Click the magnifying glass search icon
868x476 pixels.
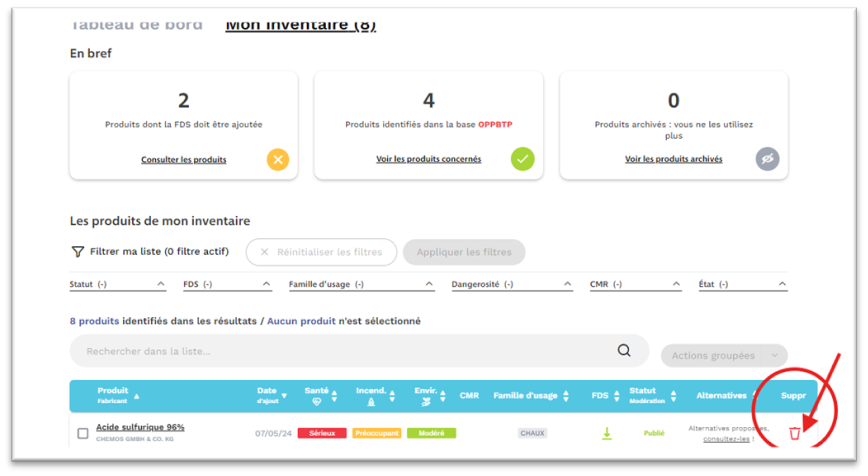(x=624, y=351)
